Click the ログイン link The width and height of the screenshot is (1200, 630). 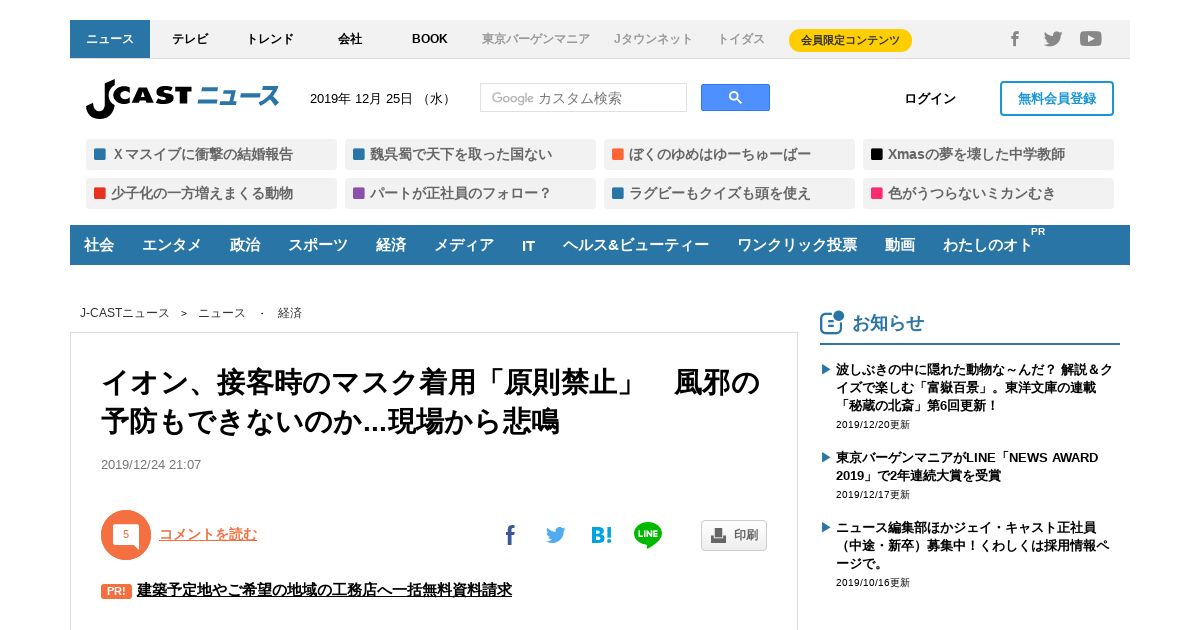930,98
